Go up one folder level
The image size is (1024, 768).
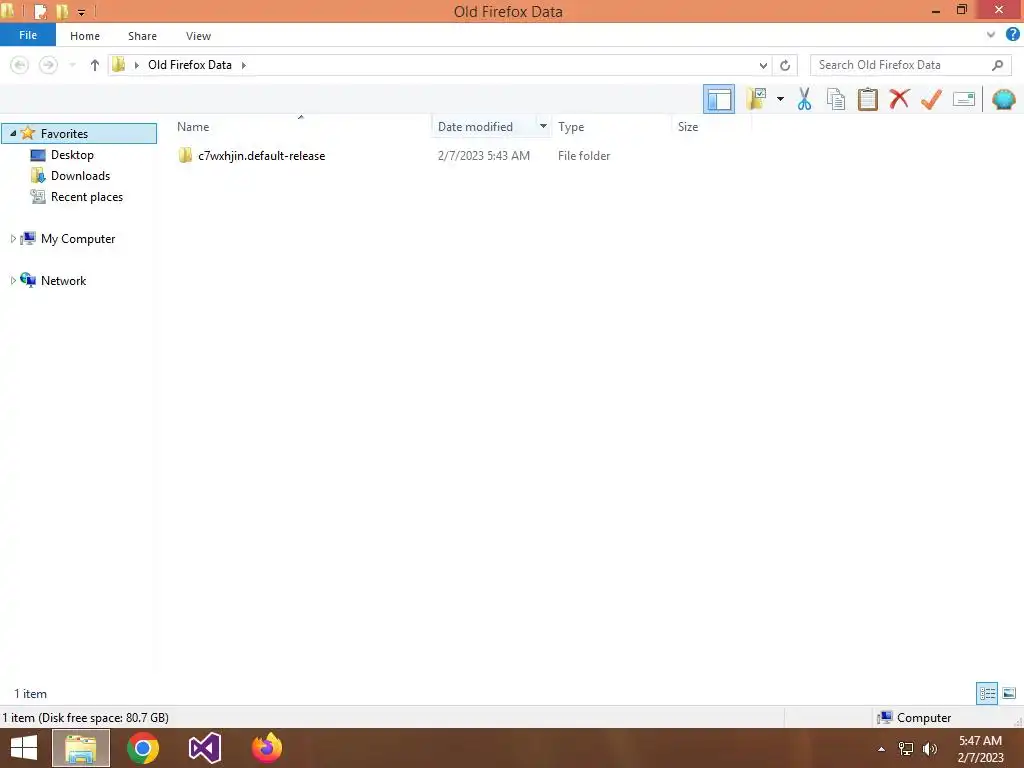(x=95, y=65)
